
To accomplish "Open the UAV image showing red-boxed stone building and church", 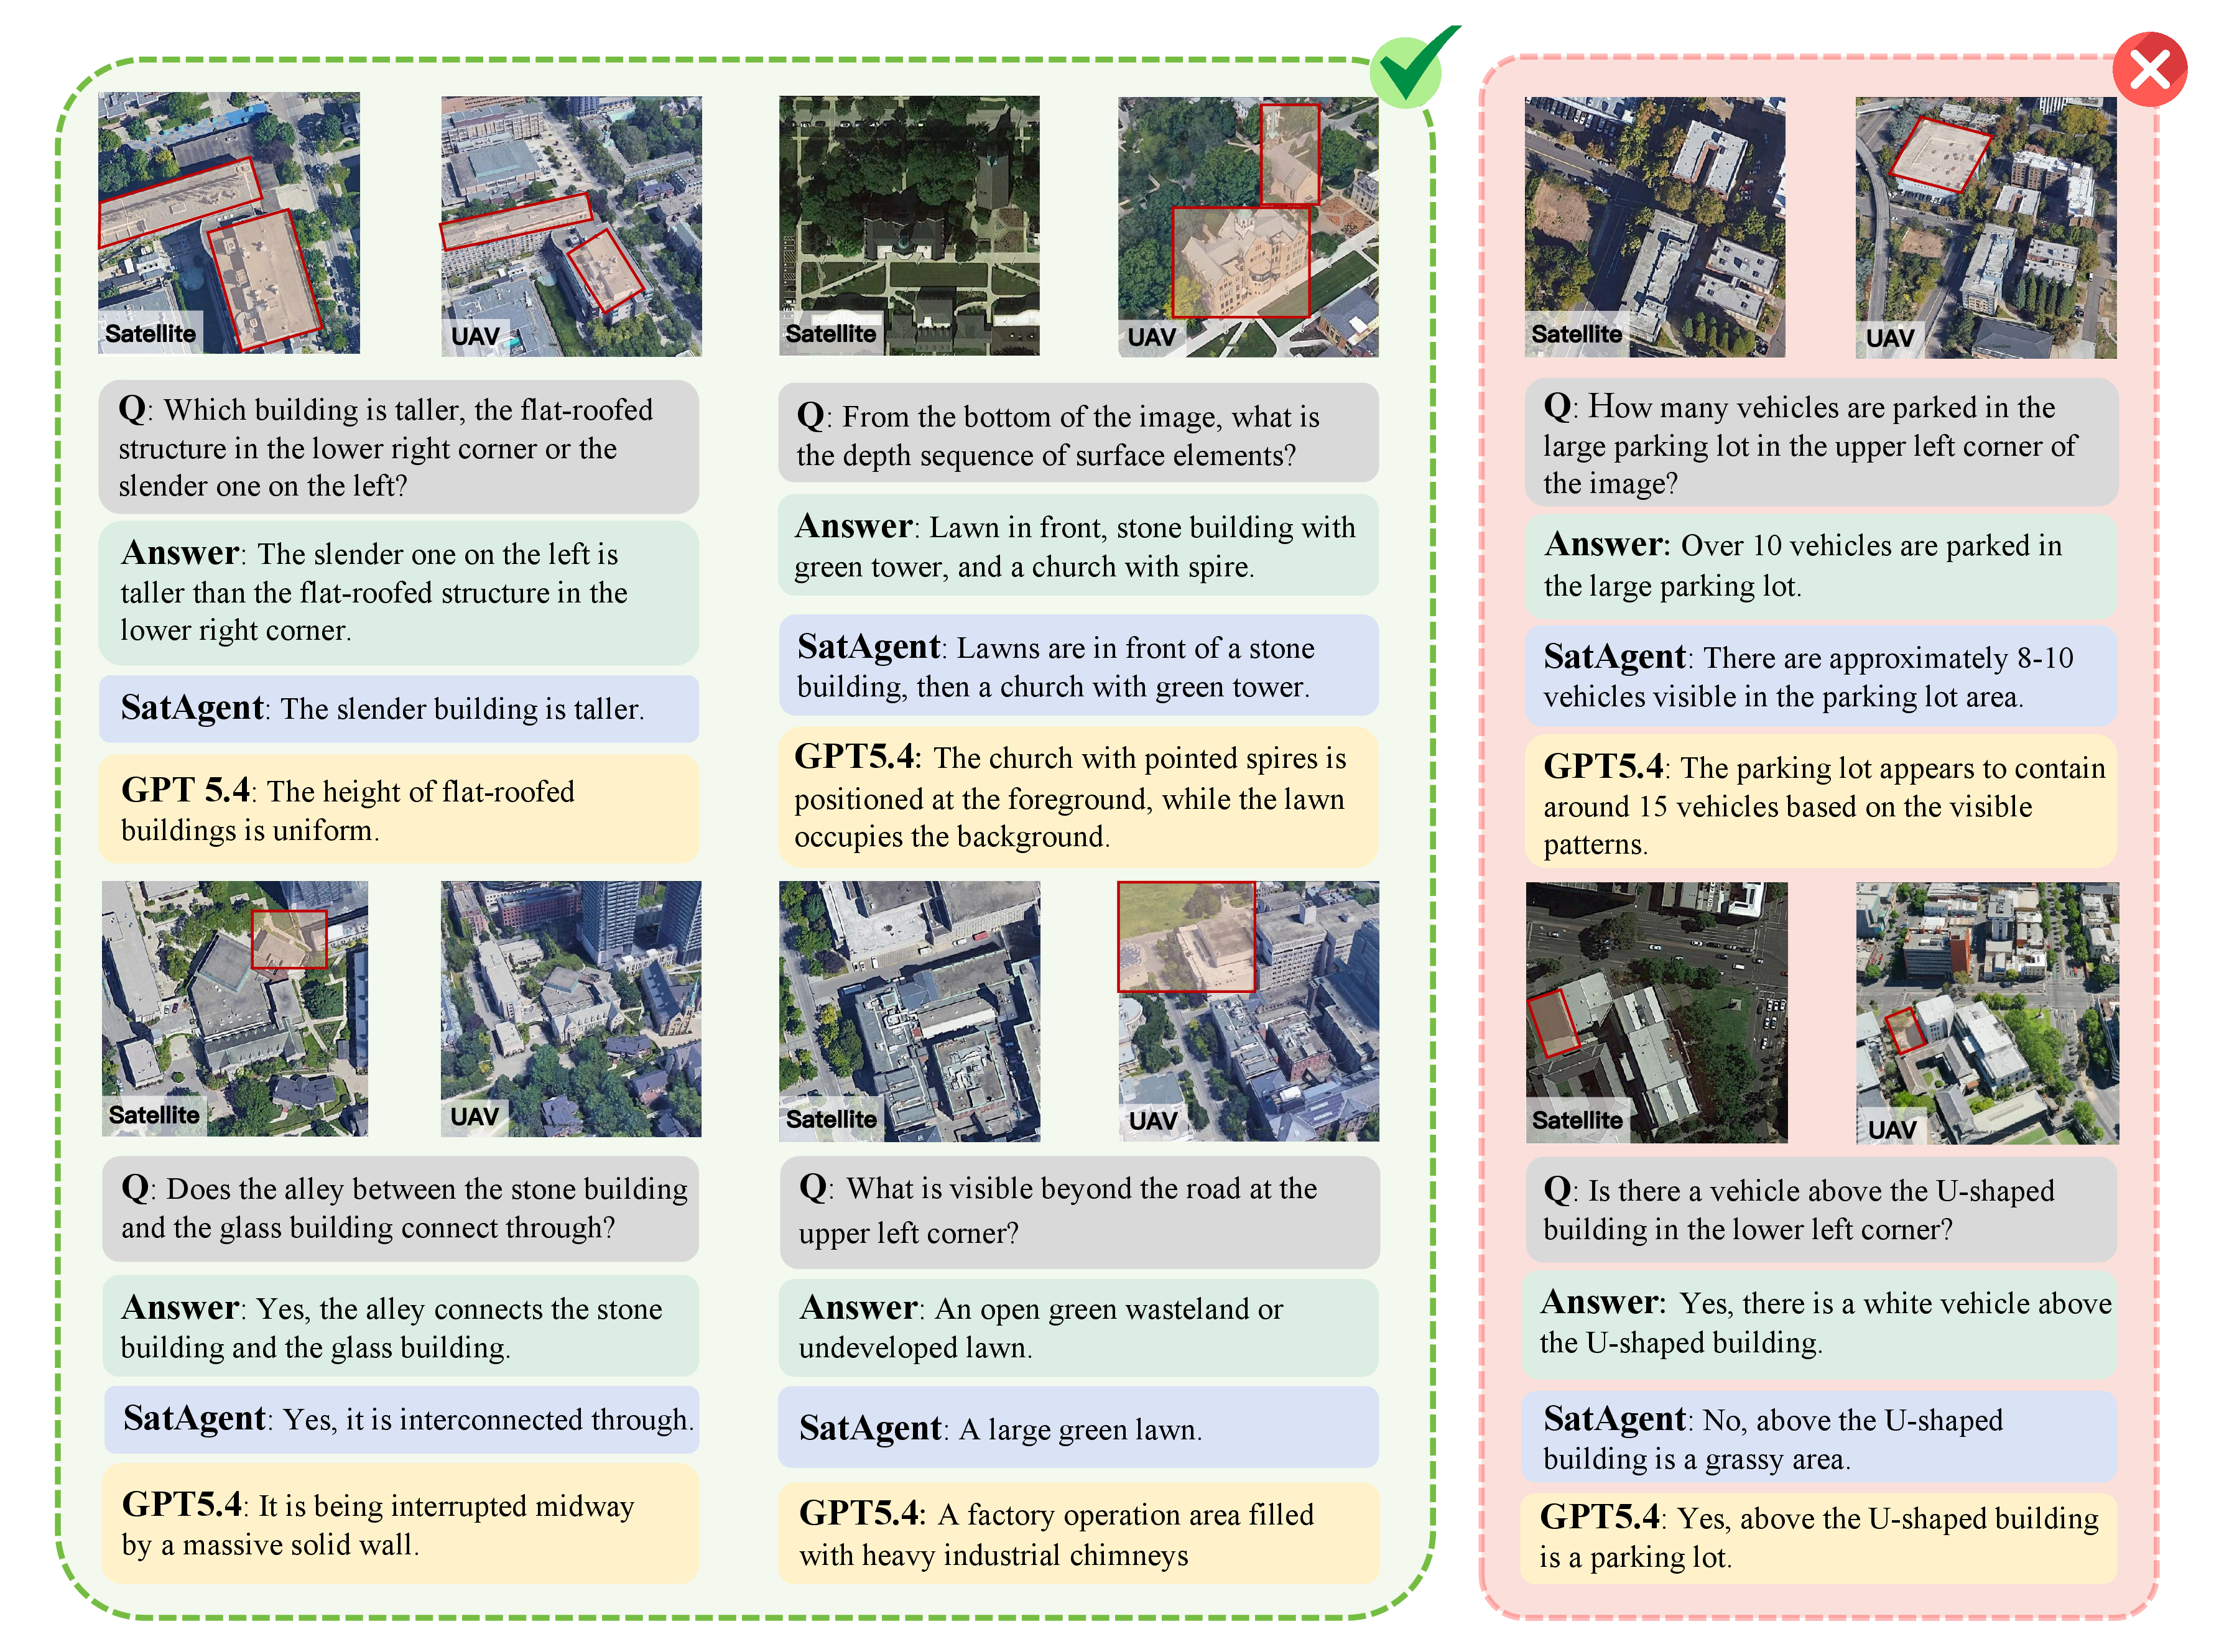I will point(1248,227).
